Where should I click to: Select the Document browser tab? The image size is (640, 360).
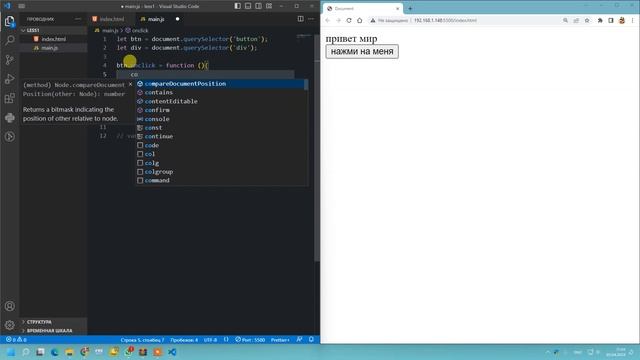point(362,9)
